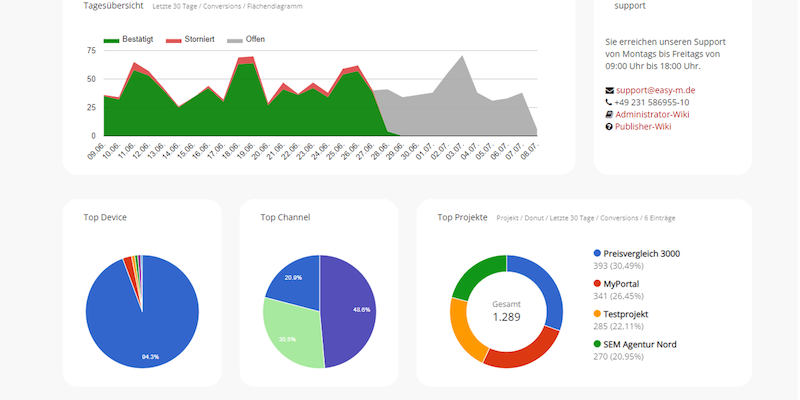Click the phone icon next to support number
The image size is (800, 400).
pos(610,102)
